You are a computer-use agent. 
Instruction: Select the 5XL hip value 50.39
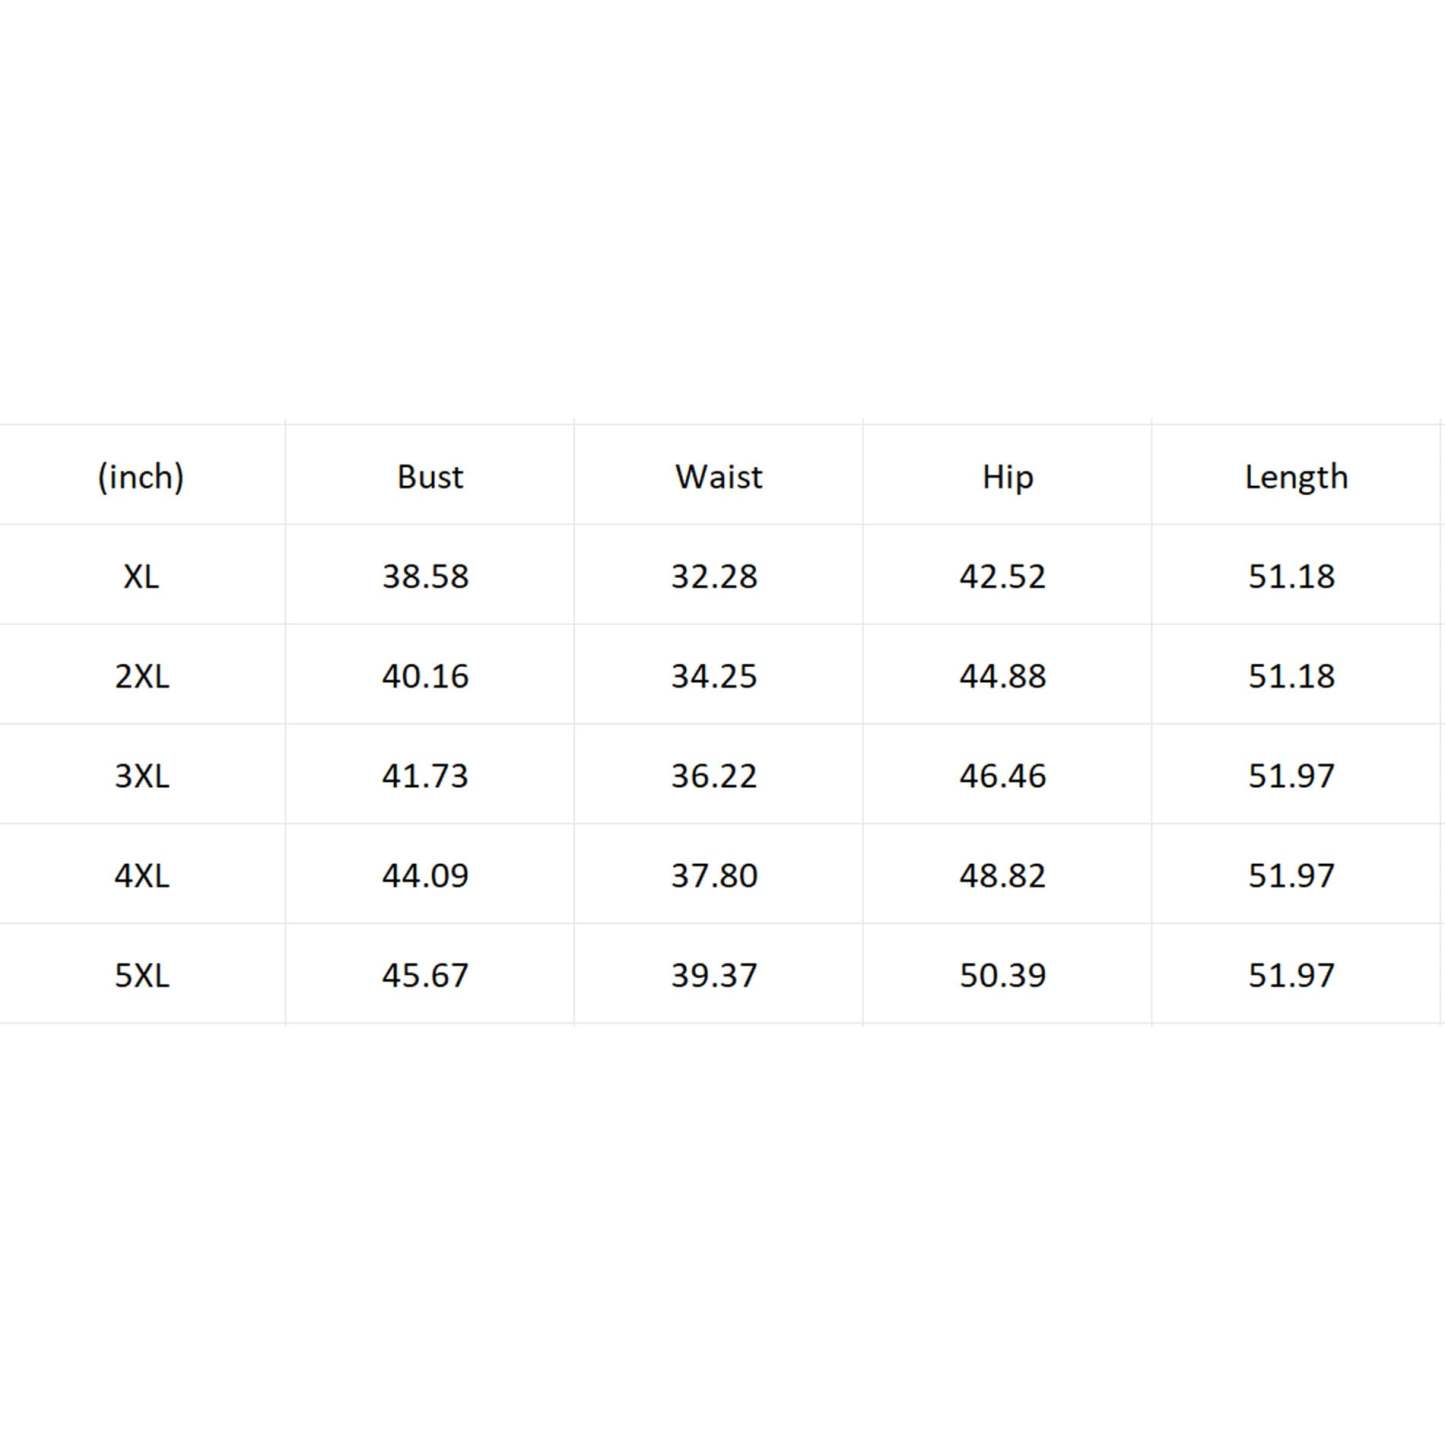(1003, 975)
